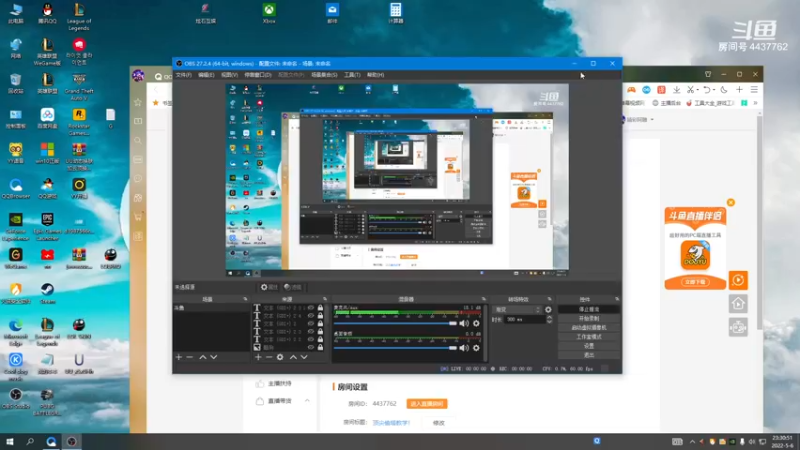Open Xbox desktop shortcut
The height and width of the screenshot is (450, 800).
(x=269, y=13)
